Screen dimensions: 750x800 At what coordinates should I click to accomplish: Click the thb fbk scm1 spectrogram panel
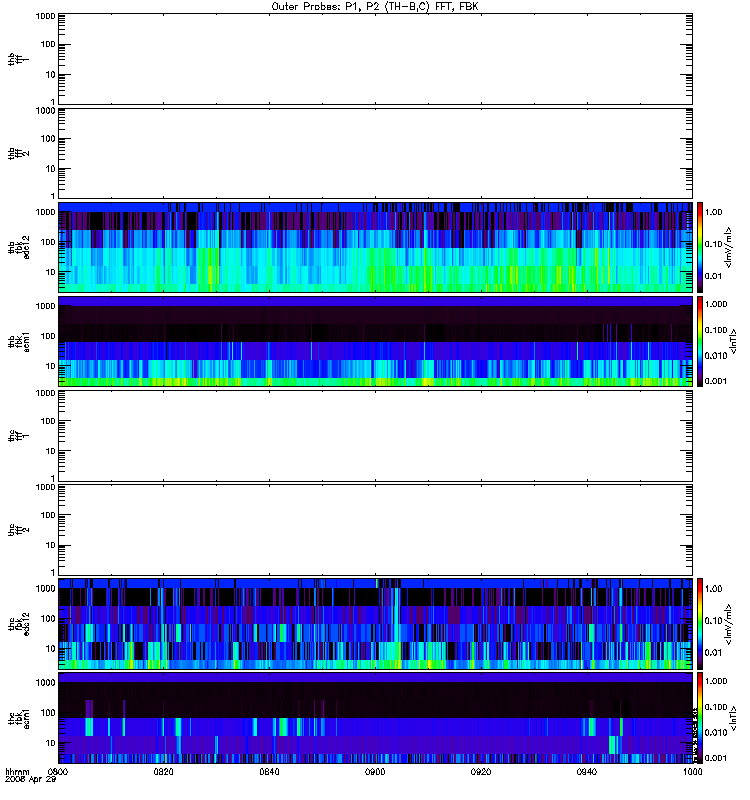(x=375, y=341)
